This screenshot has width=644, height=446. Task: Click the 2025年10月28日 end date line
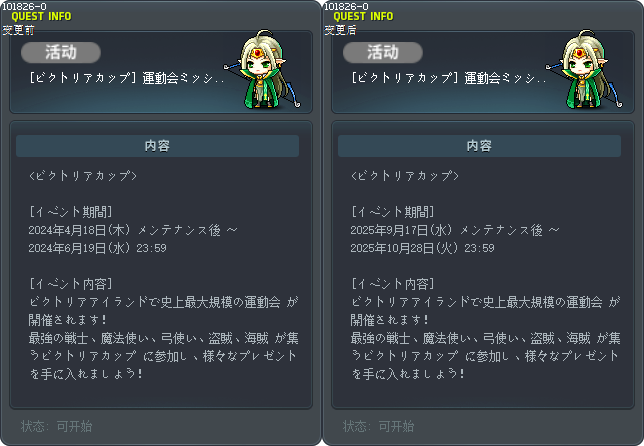point(422,248)
